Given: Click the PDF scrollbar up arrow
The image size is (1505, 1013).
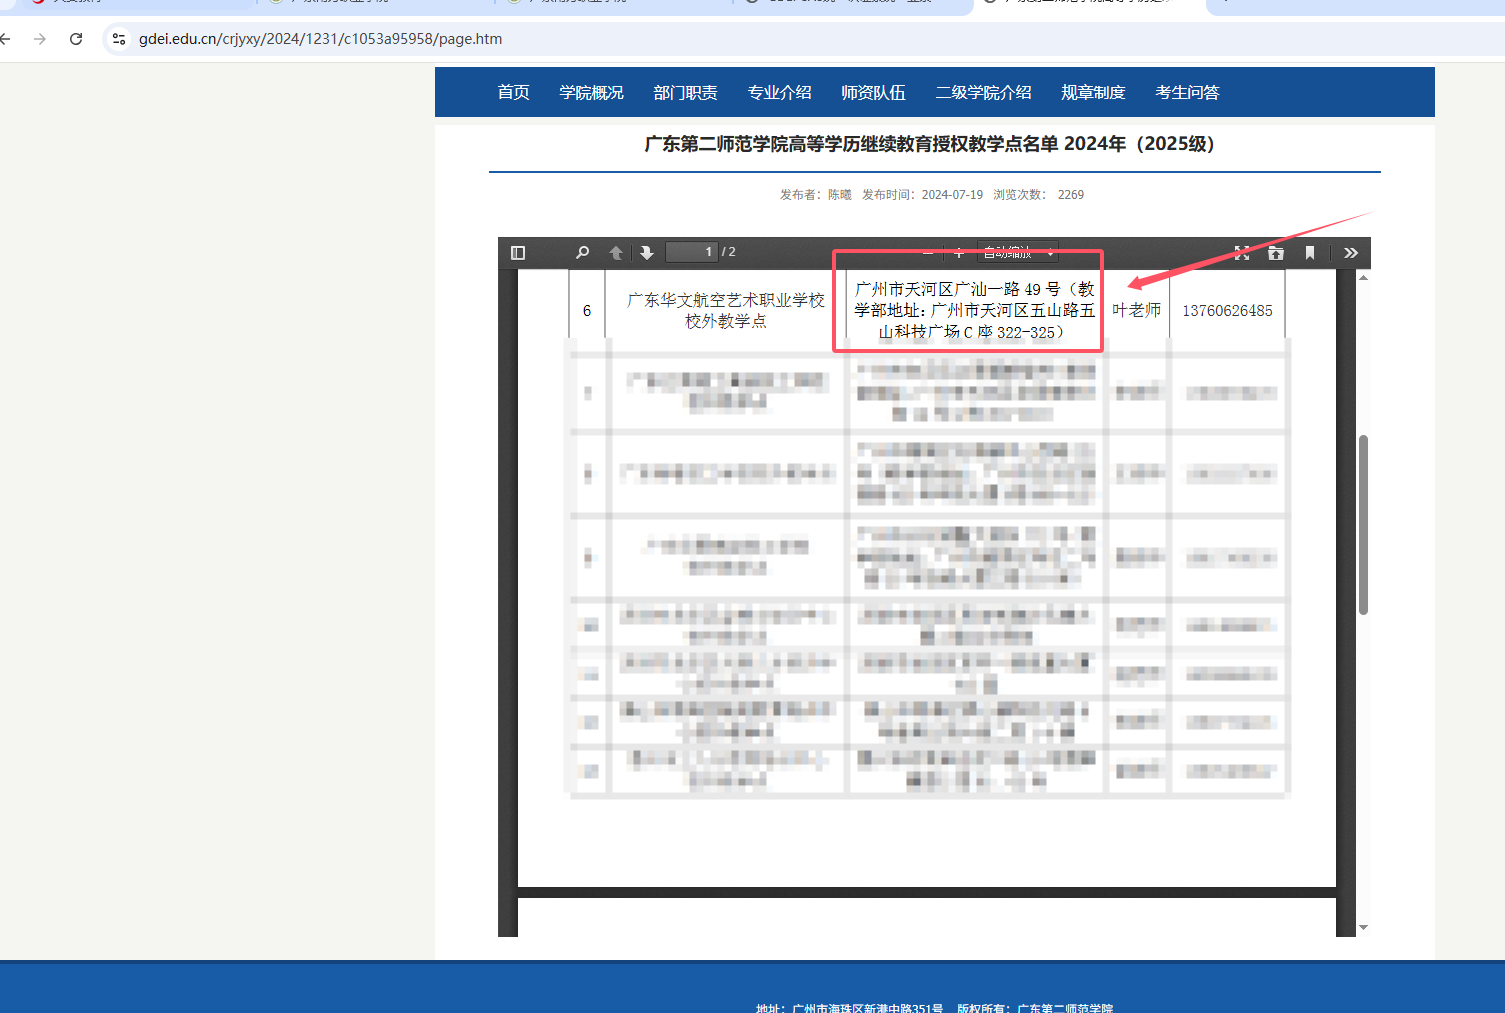Looking at the screenshot, I should [x=1363, y=277].
